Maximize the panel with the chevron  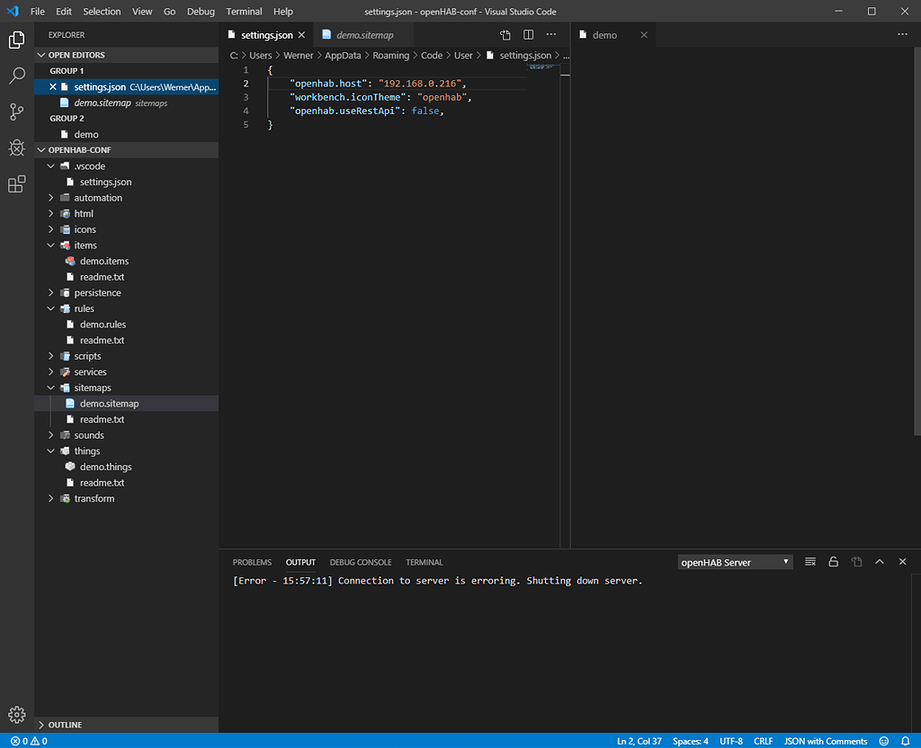pos(879,561)
